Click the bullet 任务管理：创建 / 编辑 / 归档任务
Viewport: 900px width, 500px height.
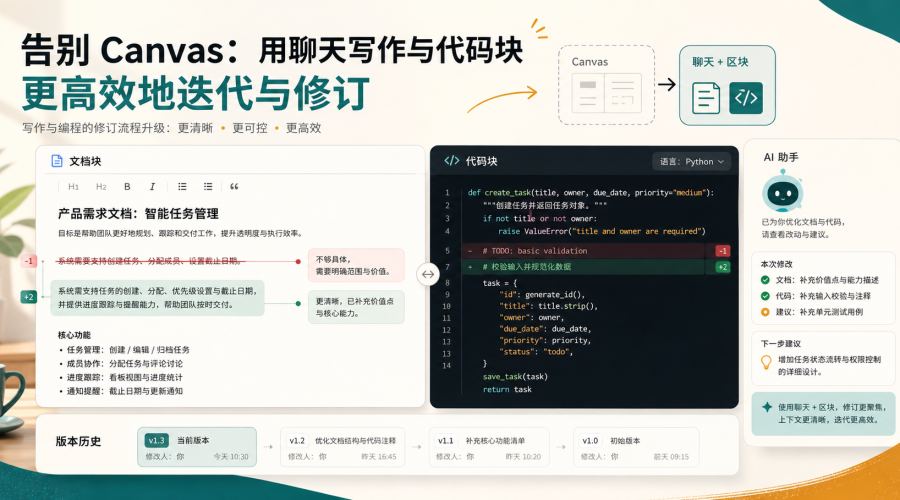pyautogui.click(x=128, y=350)
